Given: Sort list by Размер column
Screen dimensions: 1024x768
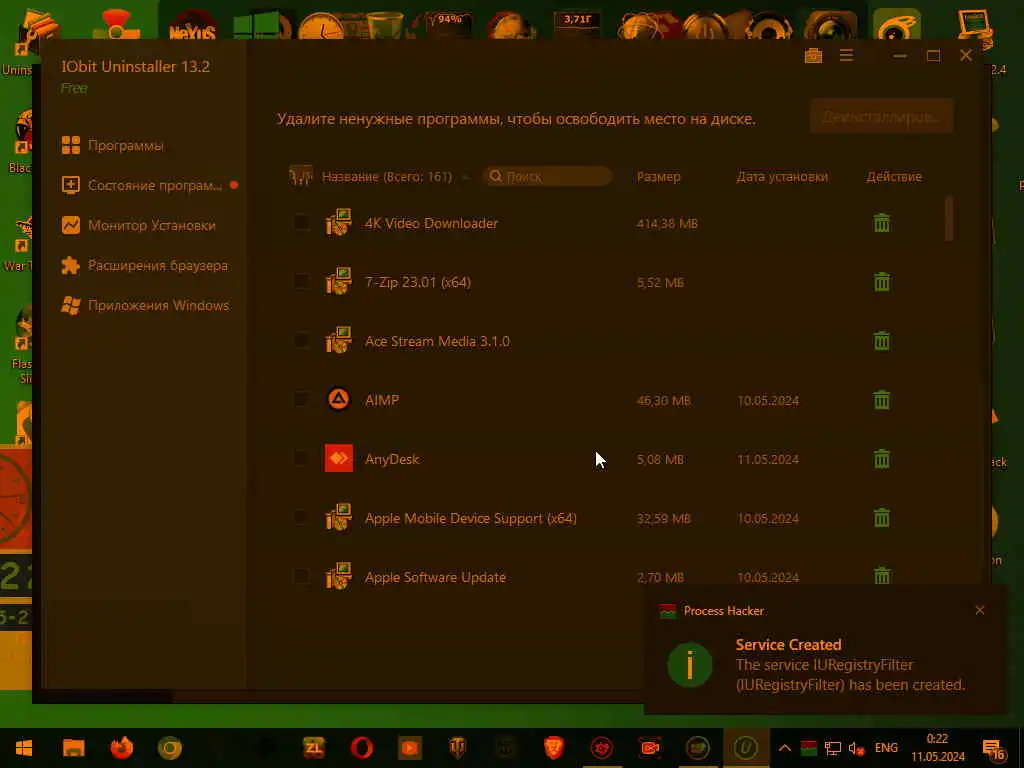Looking at the screenshot, I should 658,176.
